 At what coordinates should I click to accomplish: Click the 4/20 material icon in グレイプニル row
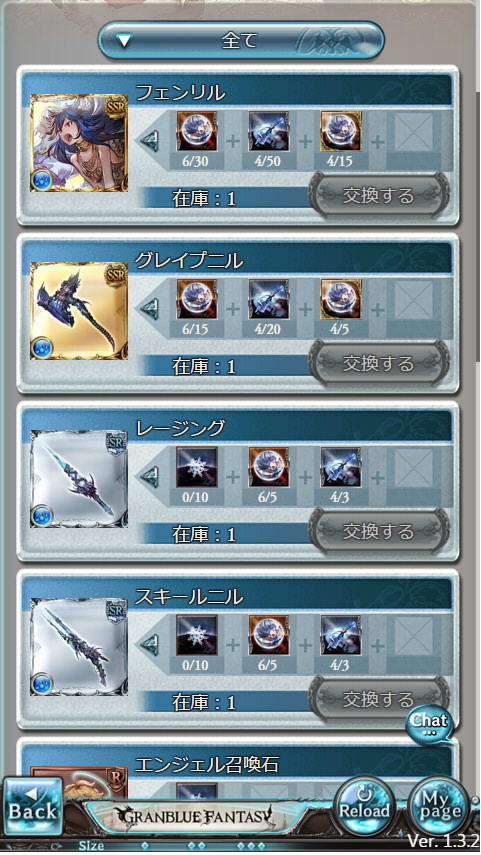coord(269,299)
